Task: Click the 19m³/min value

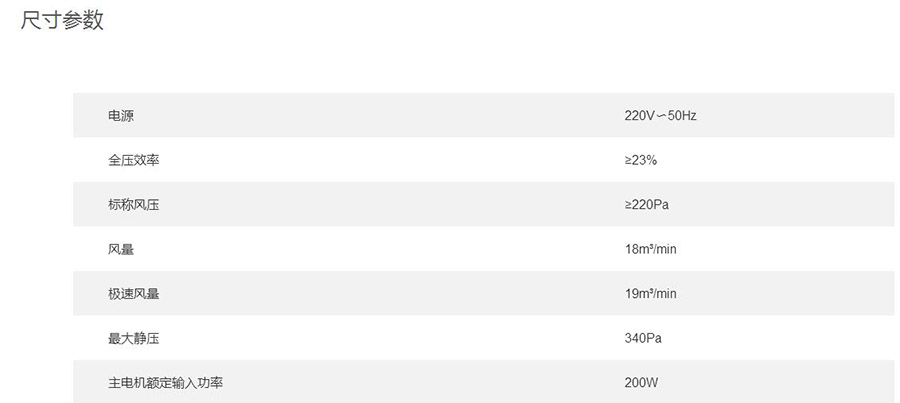Action: pyautogui.click(x=650, y=293)
